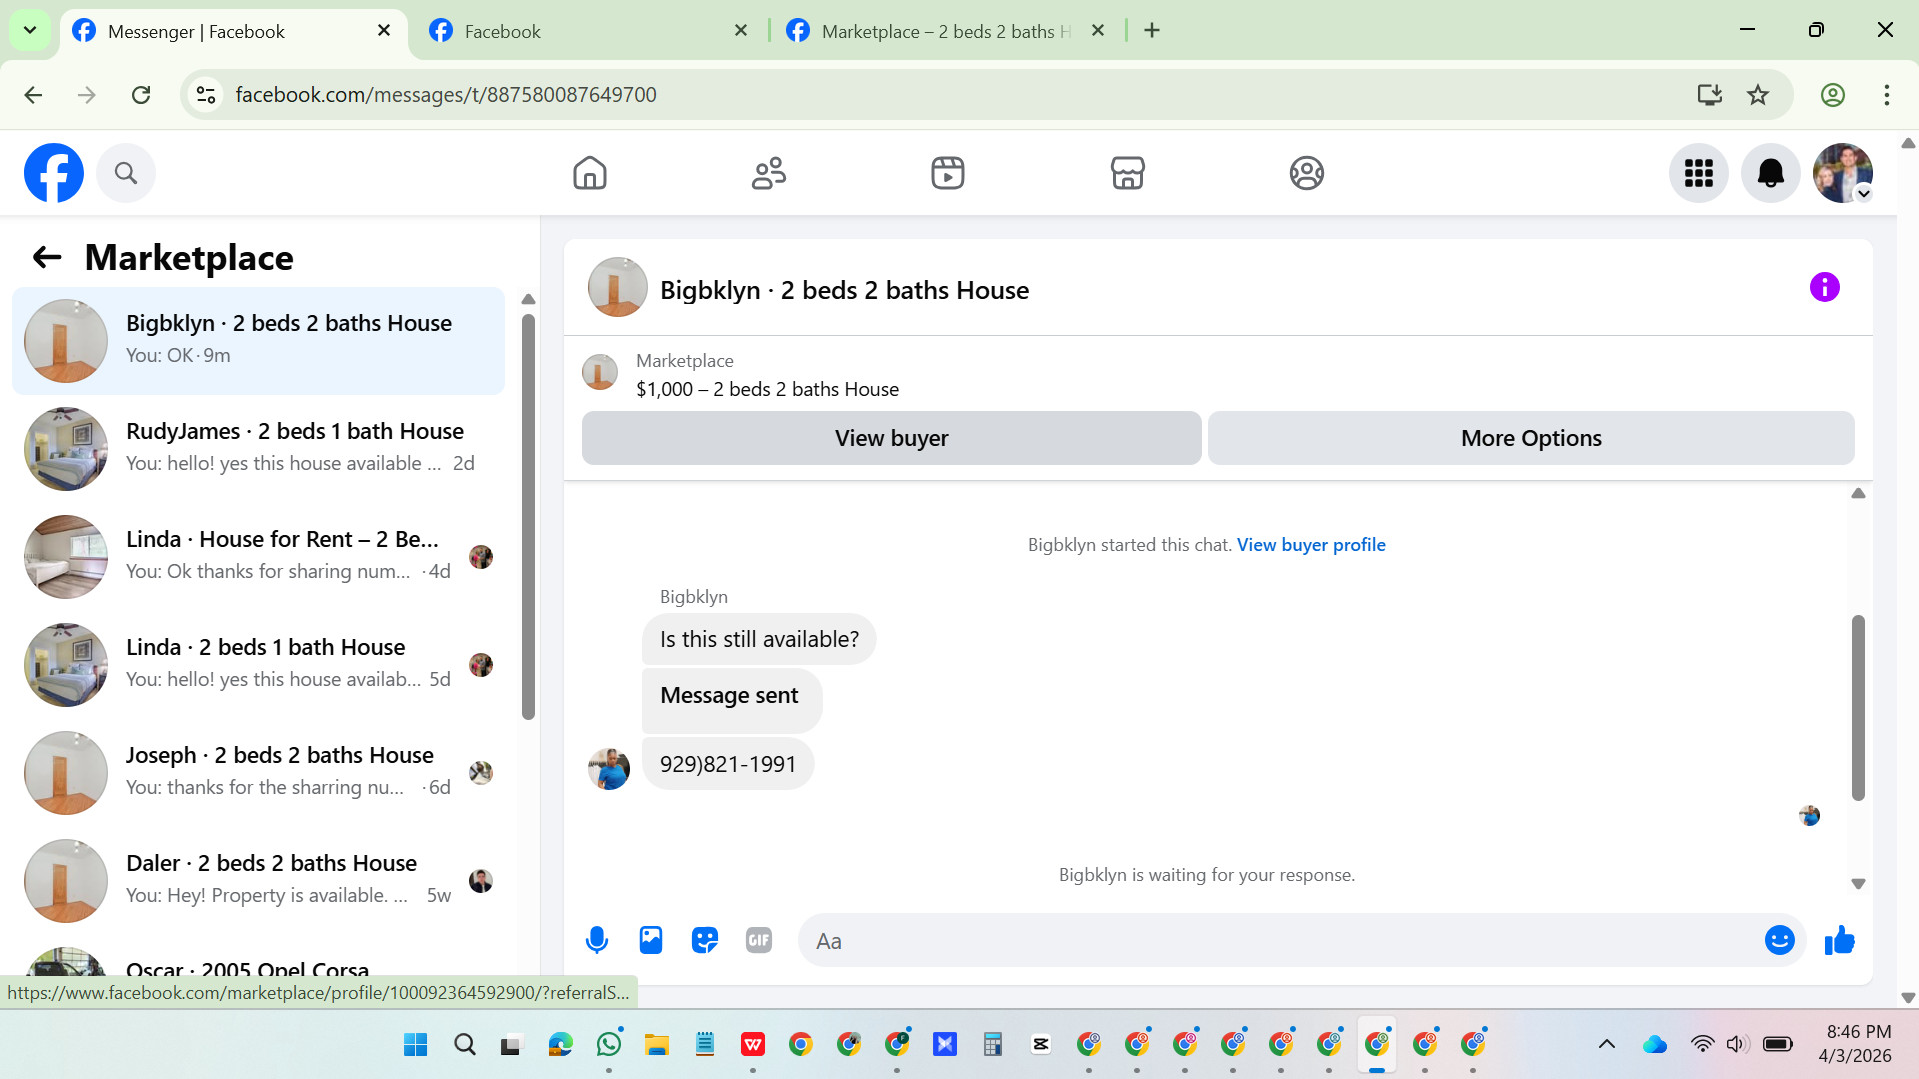Click the conversation list scrollbar
1919x1079 pixels.
528,517
